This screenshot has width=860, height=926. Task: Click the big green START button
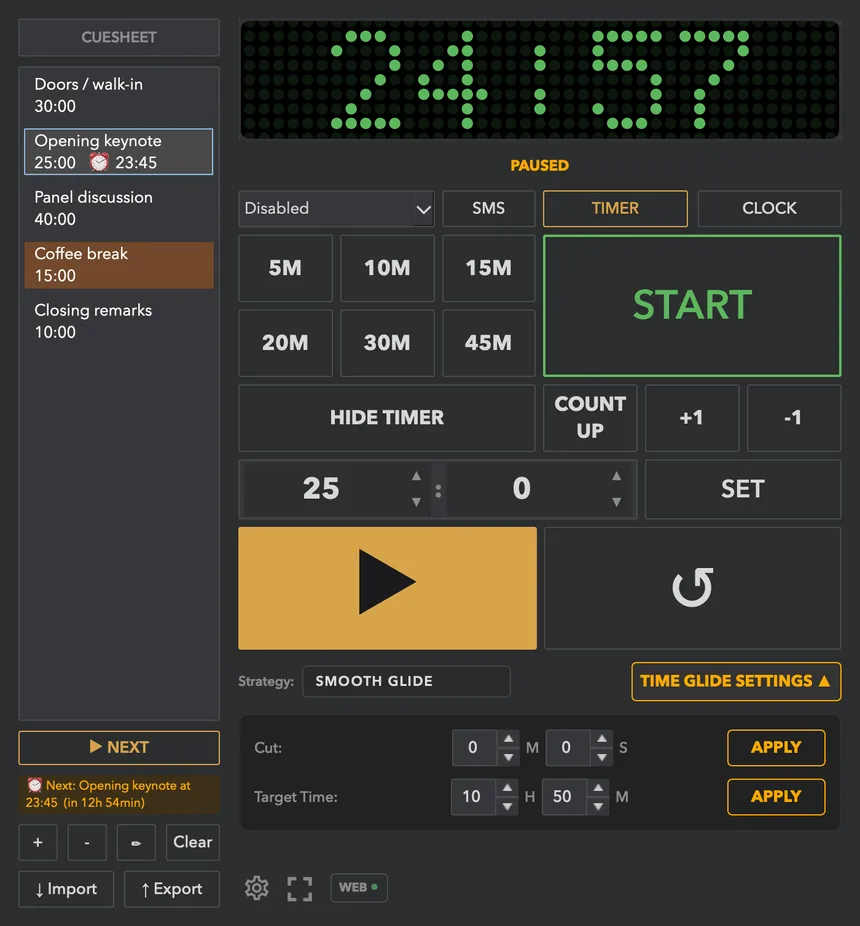692,306
